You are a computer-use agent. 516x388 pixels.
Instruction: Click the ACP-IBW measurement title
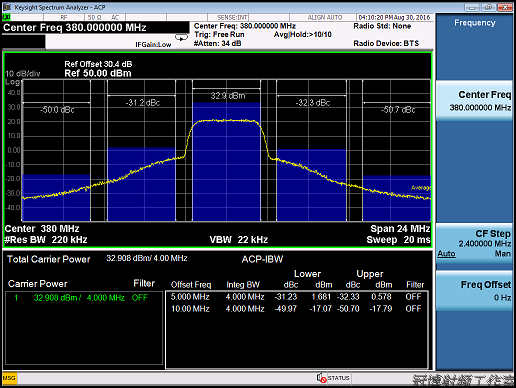coord(262,259)
